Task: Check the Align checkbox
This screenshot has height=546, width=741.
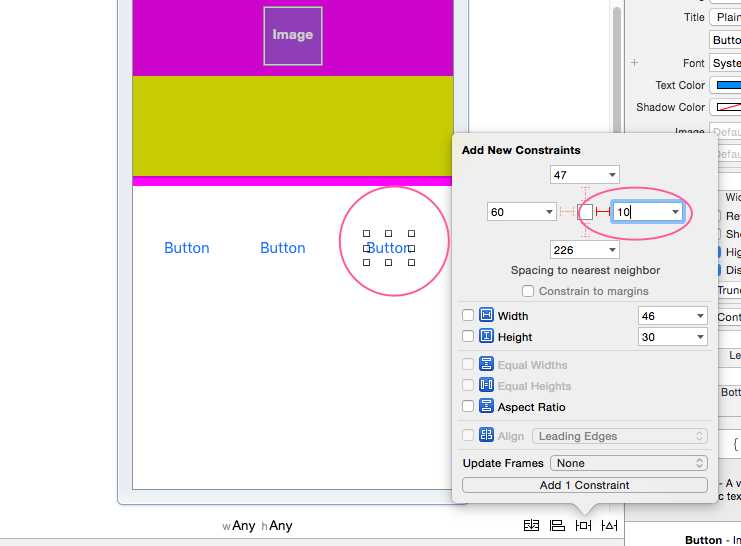Action: tap(467, 435)
